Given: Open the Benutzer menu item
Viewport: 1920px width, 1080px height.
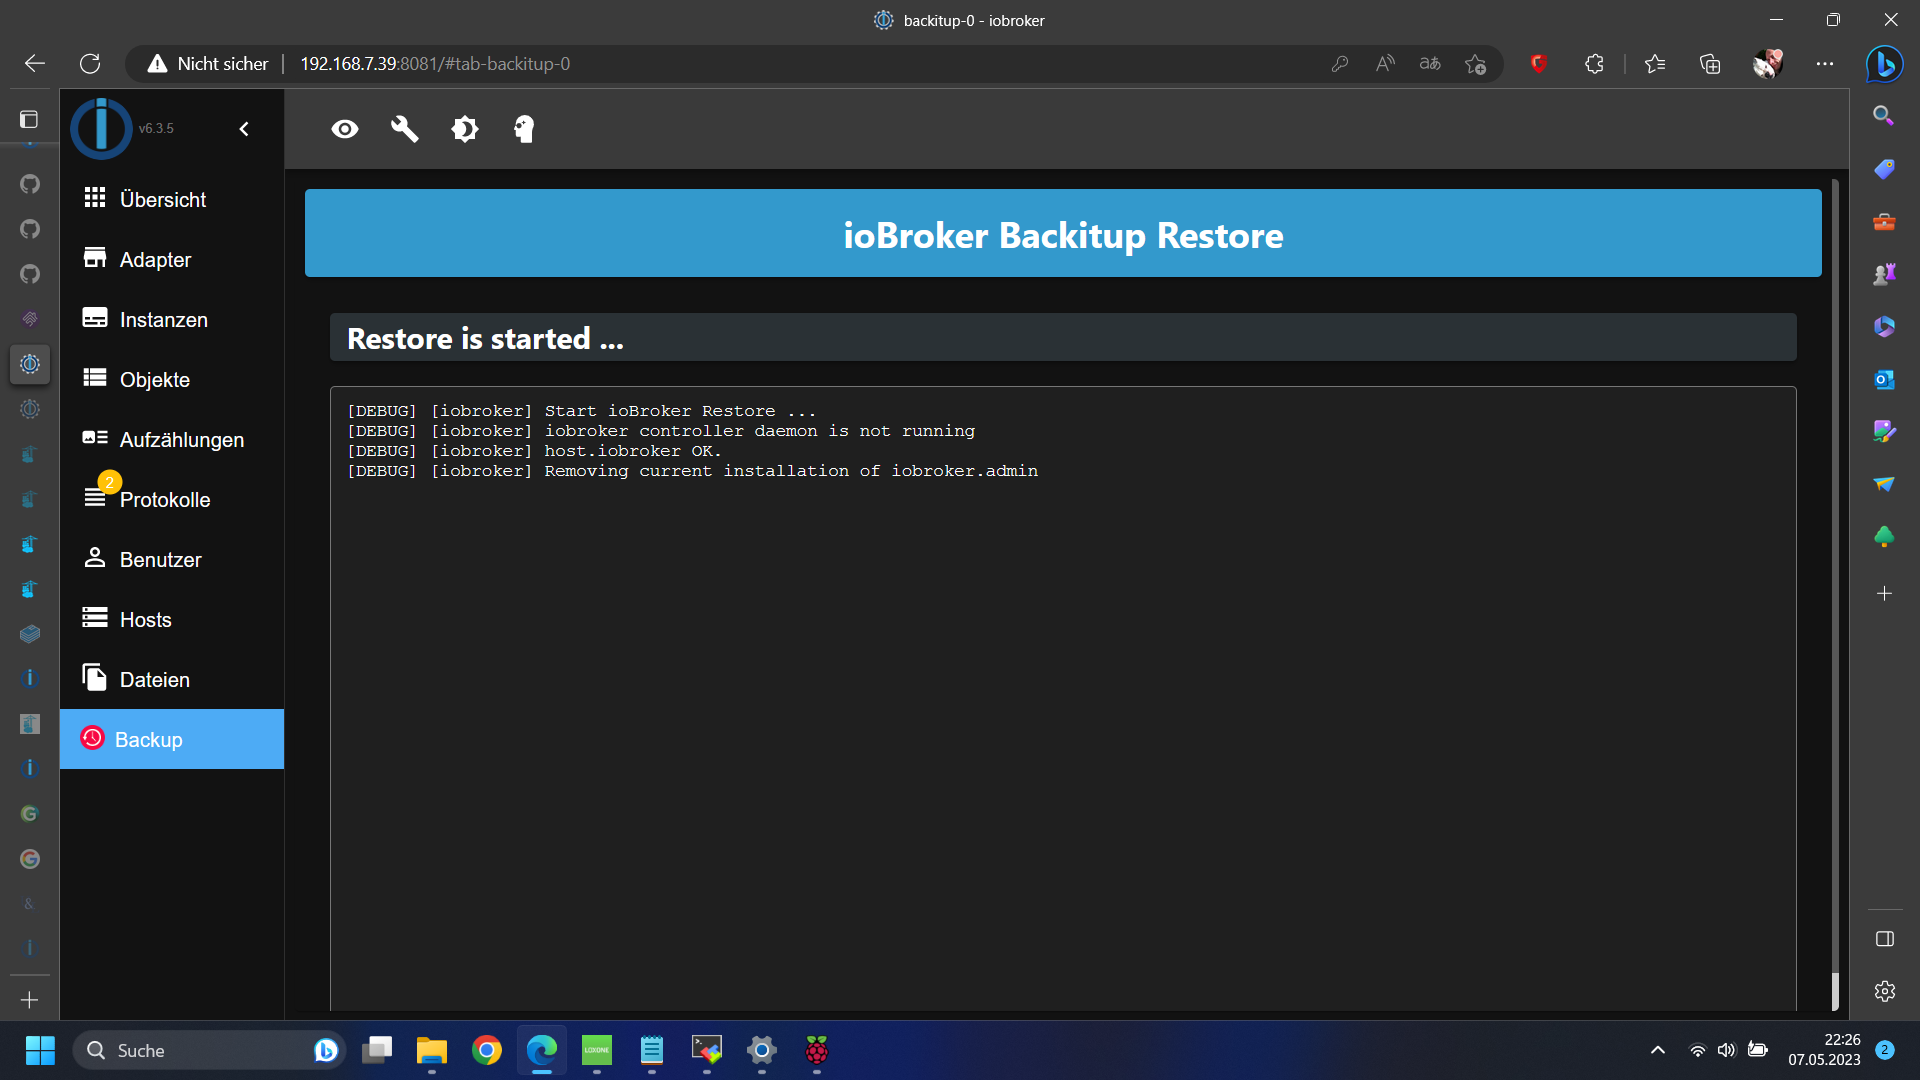Looking at the screenshot, I should (x=172, y=559).
